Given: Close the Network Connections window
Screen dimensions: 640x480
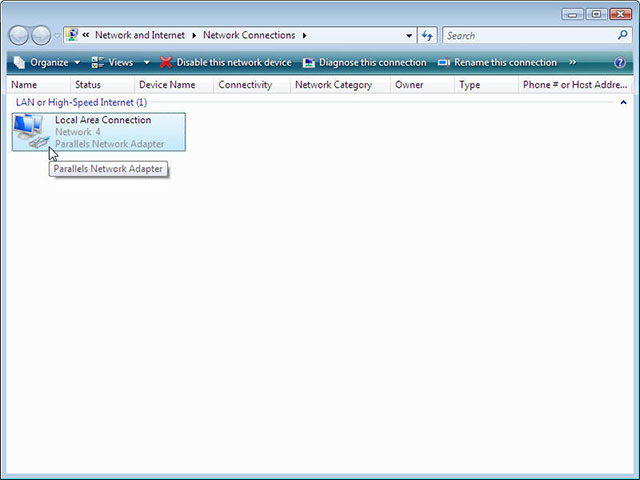Looking at the screenshot, I should click(620, 14).
